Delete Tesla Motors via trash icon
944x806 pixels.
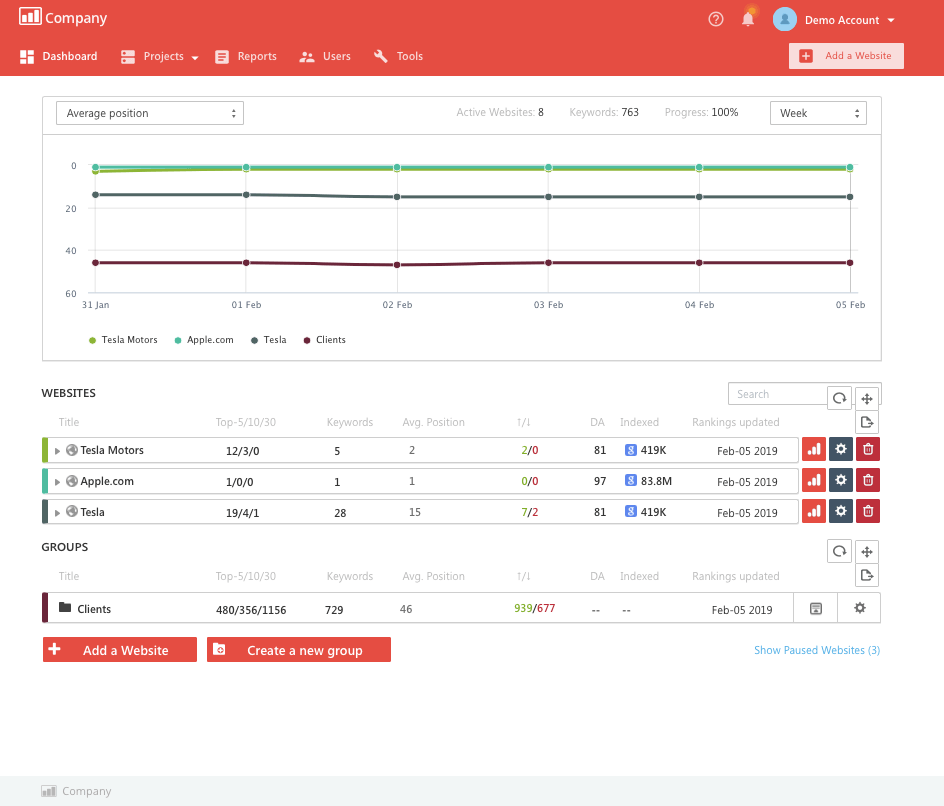(x=868, y=450)
